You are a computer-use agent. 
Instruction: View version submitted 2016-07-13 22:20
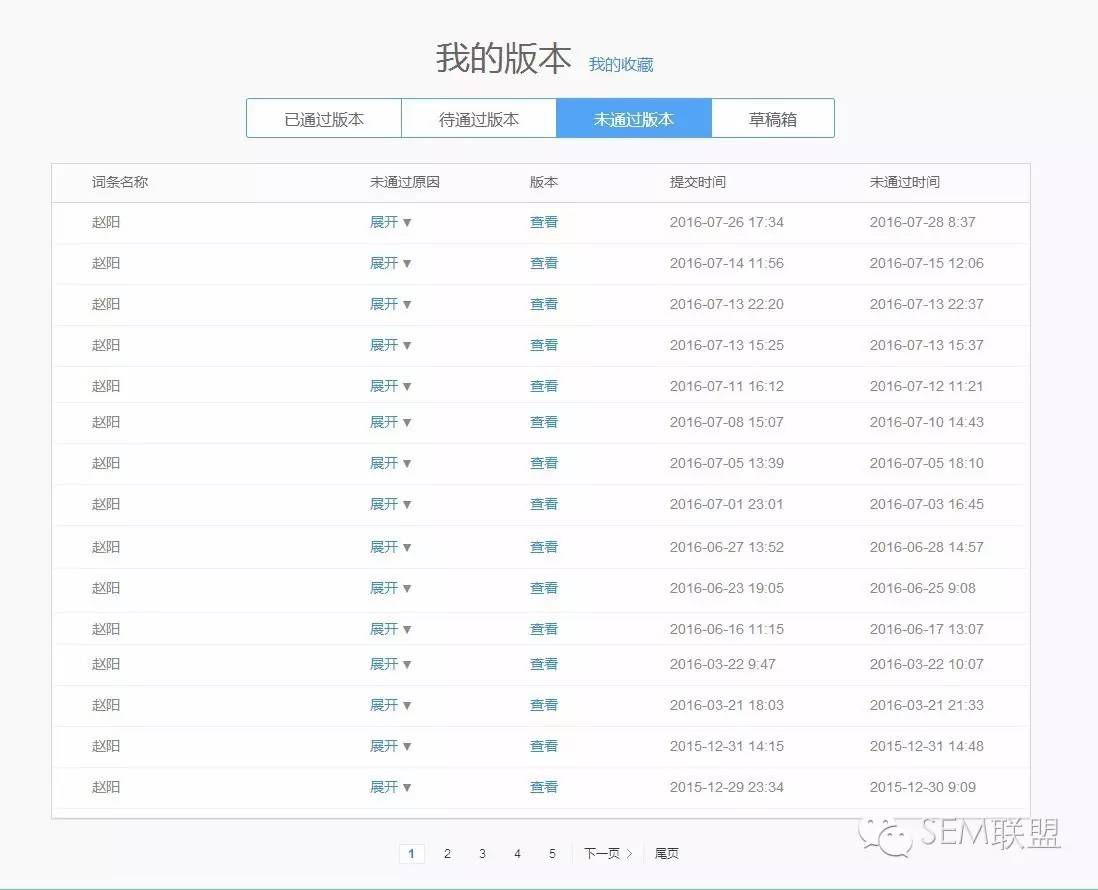(x=544, y=304)
